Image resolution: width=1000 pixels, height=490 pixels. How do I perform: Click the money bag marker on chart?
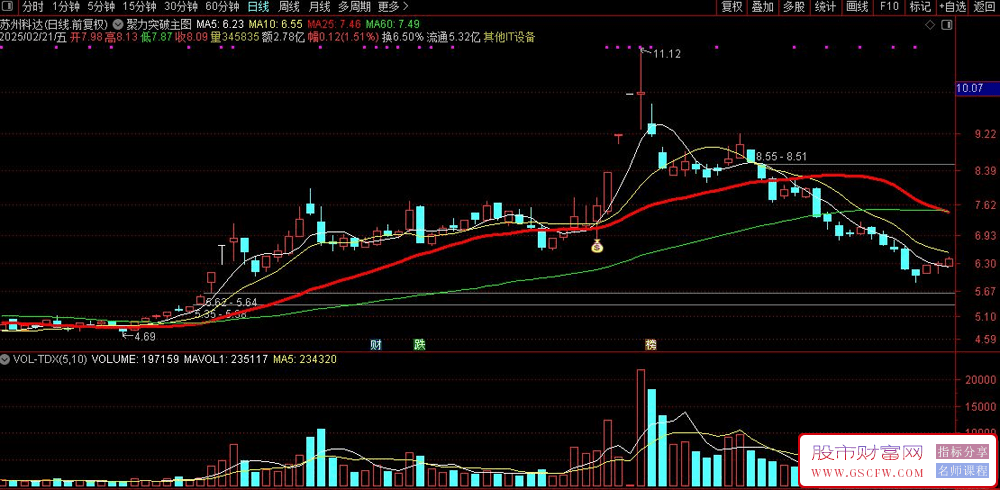[x=597, y=246]
